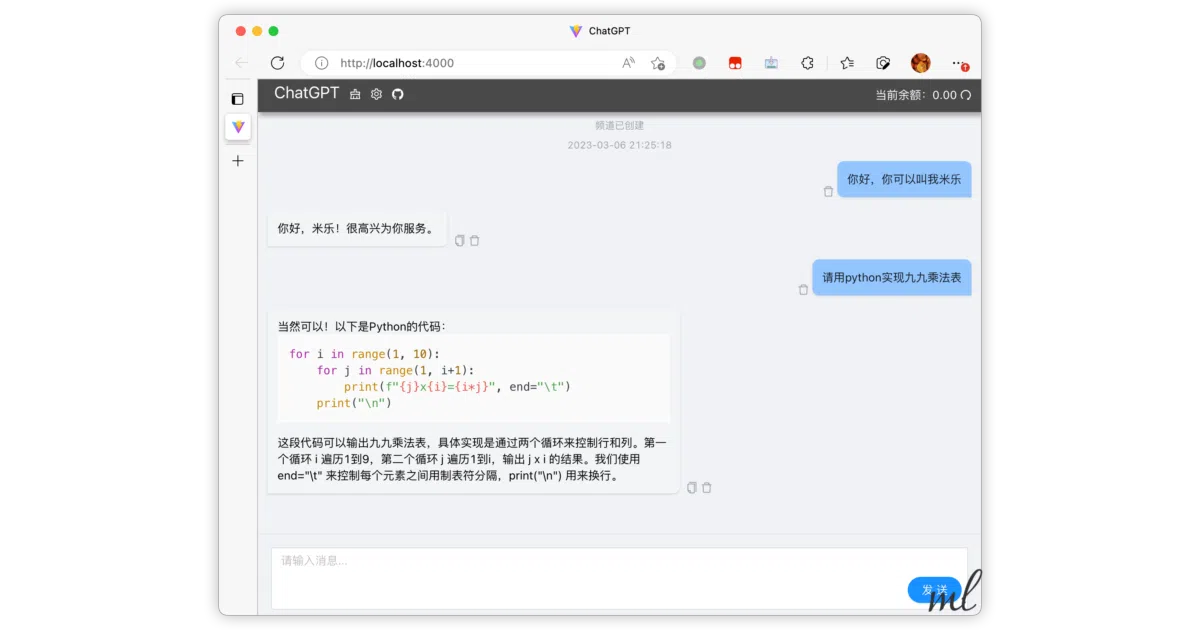Open the browser profile avatar
The height and width of the screenshot is (630, 1200).
[x=920, y=62]
